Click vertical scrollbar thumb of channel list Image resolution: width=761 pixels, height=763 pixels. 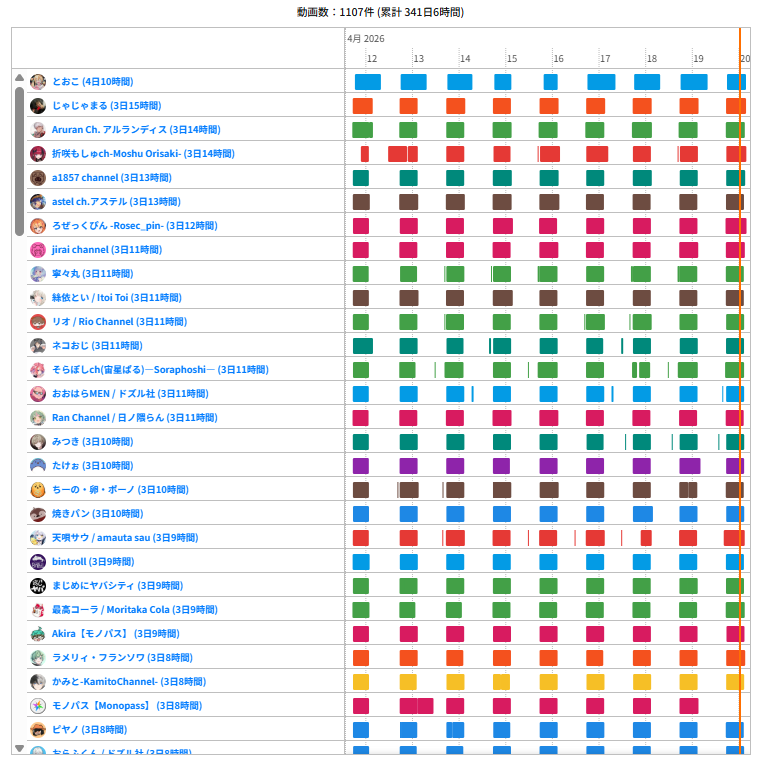pos(19,162)
